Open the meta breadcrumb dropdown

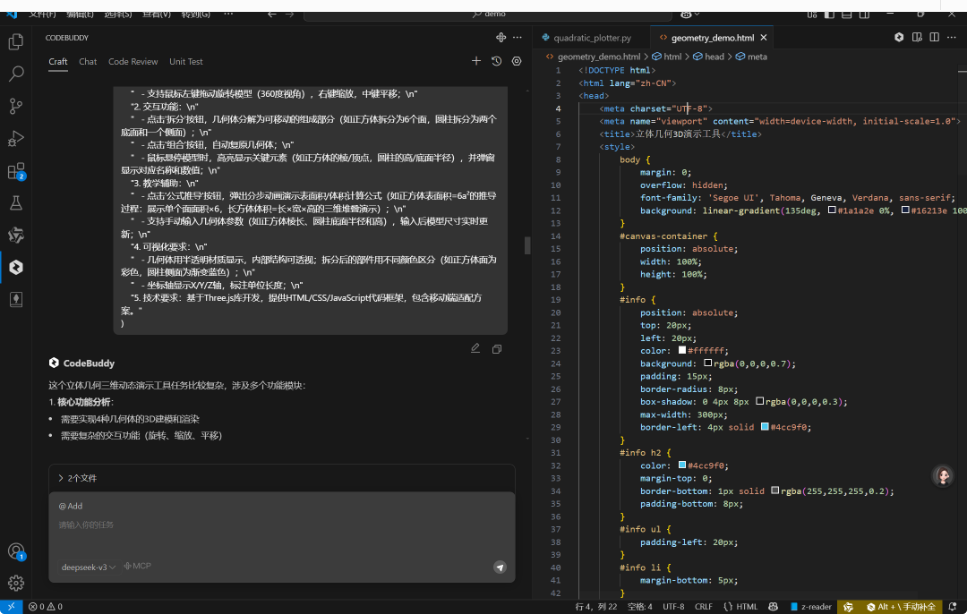(751, 57)
